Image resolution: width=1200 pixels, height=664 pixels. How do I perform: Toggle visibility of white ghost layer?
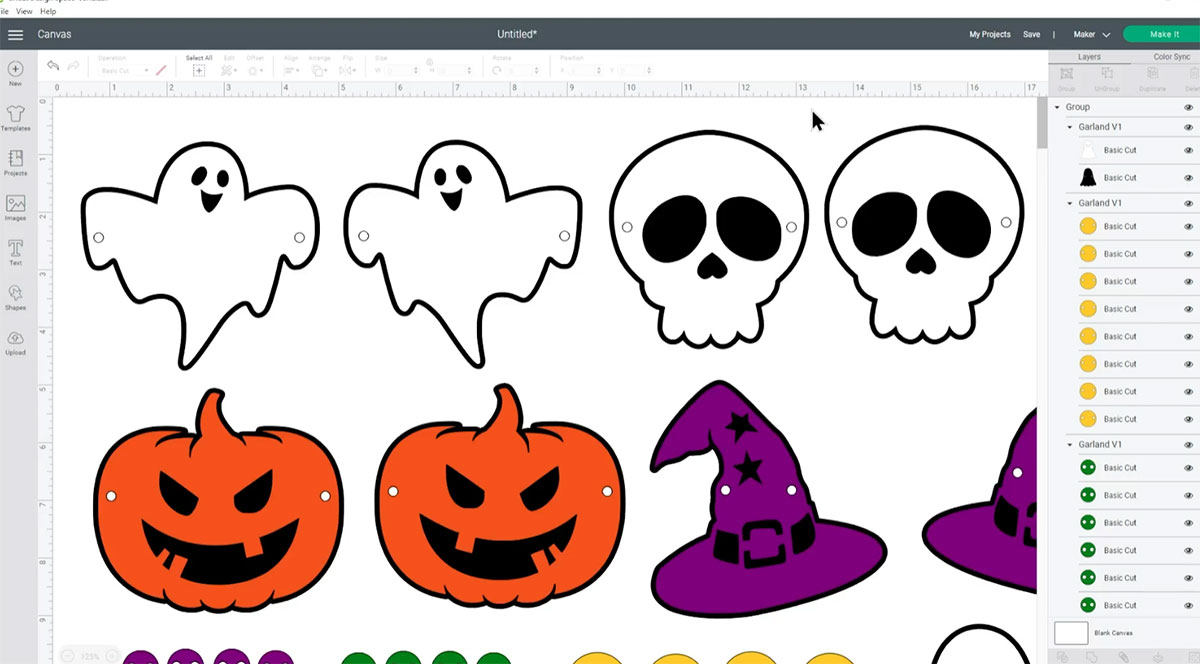[x=1189, y=150]
